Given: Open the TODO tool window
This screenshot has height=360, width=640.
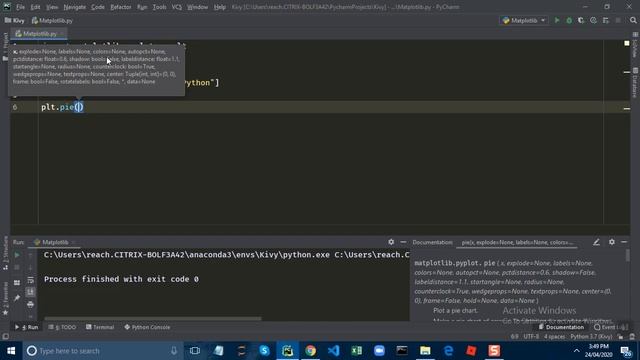Looking at the screenshot, I should point(62,327).
